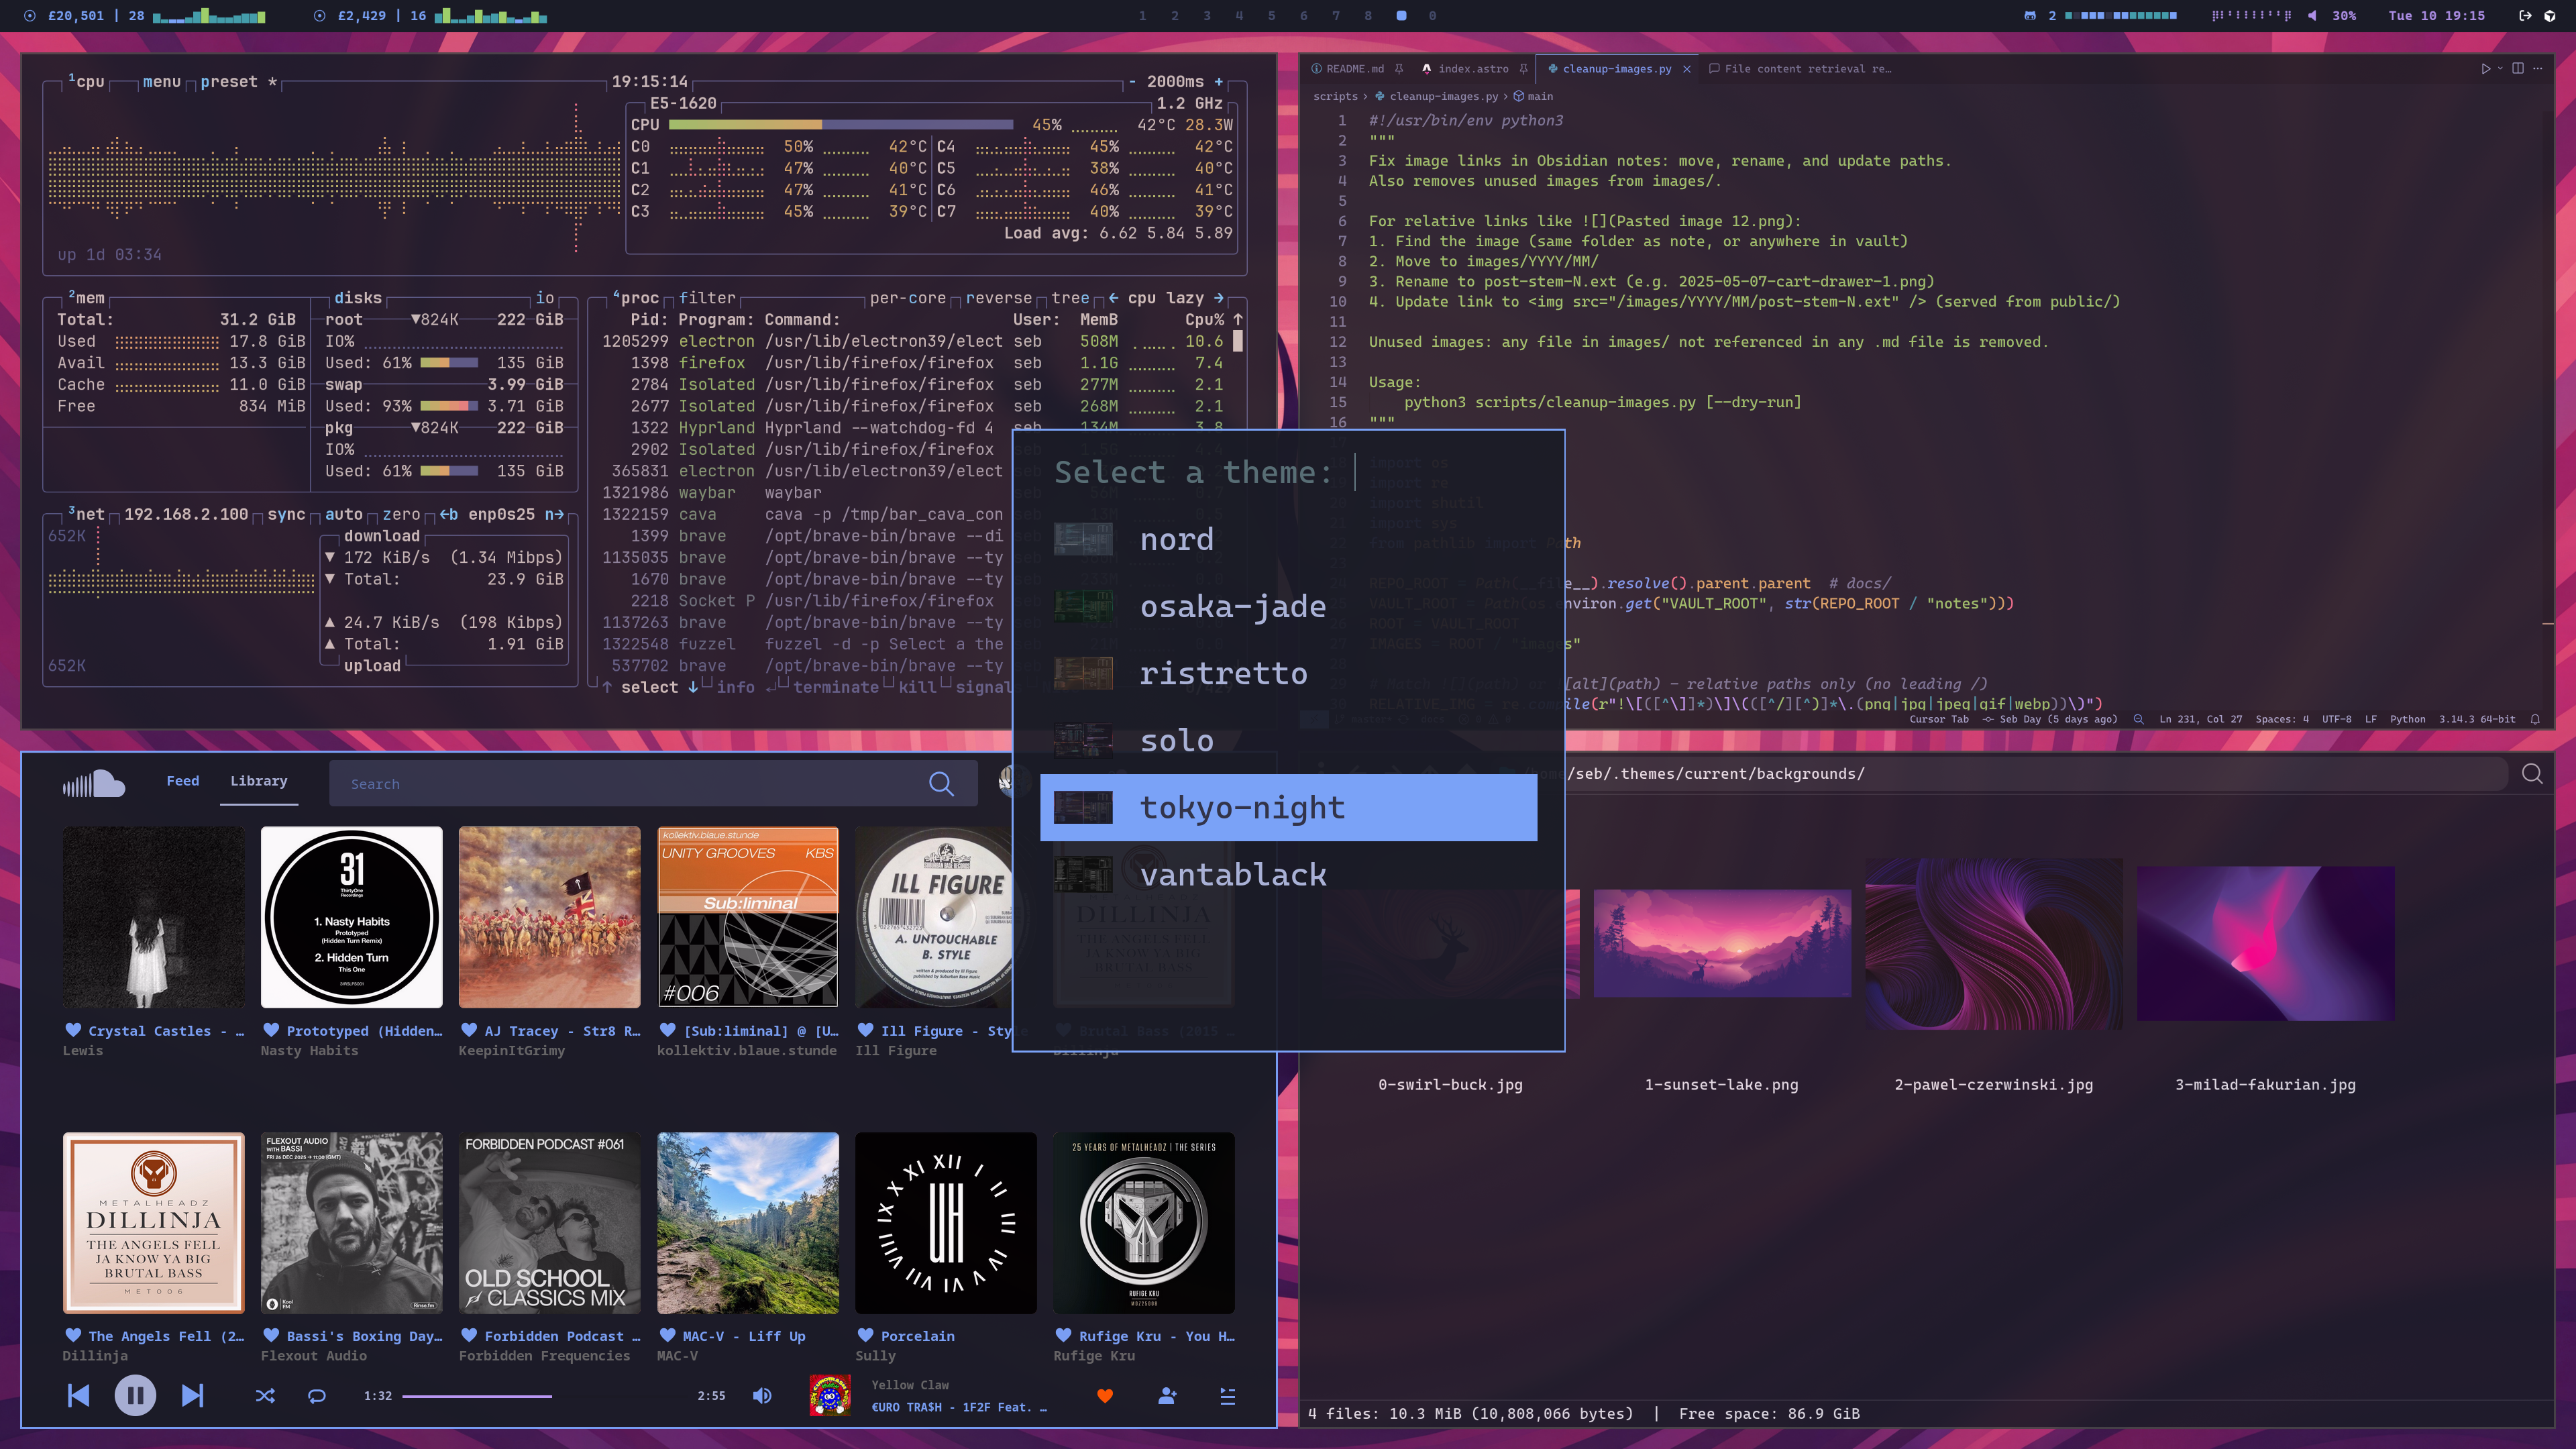This screenshot has width=2576, height=1449.
Task: Switch to the index.astro tab
Action: [x=1472, y=69]
